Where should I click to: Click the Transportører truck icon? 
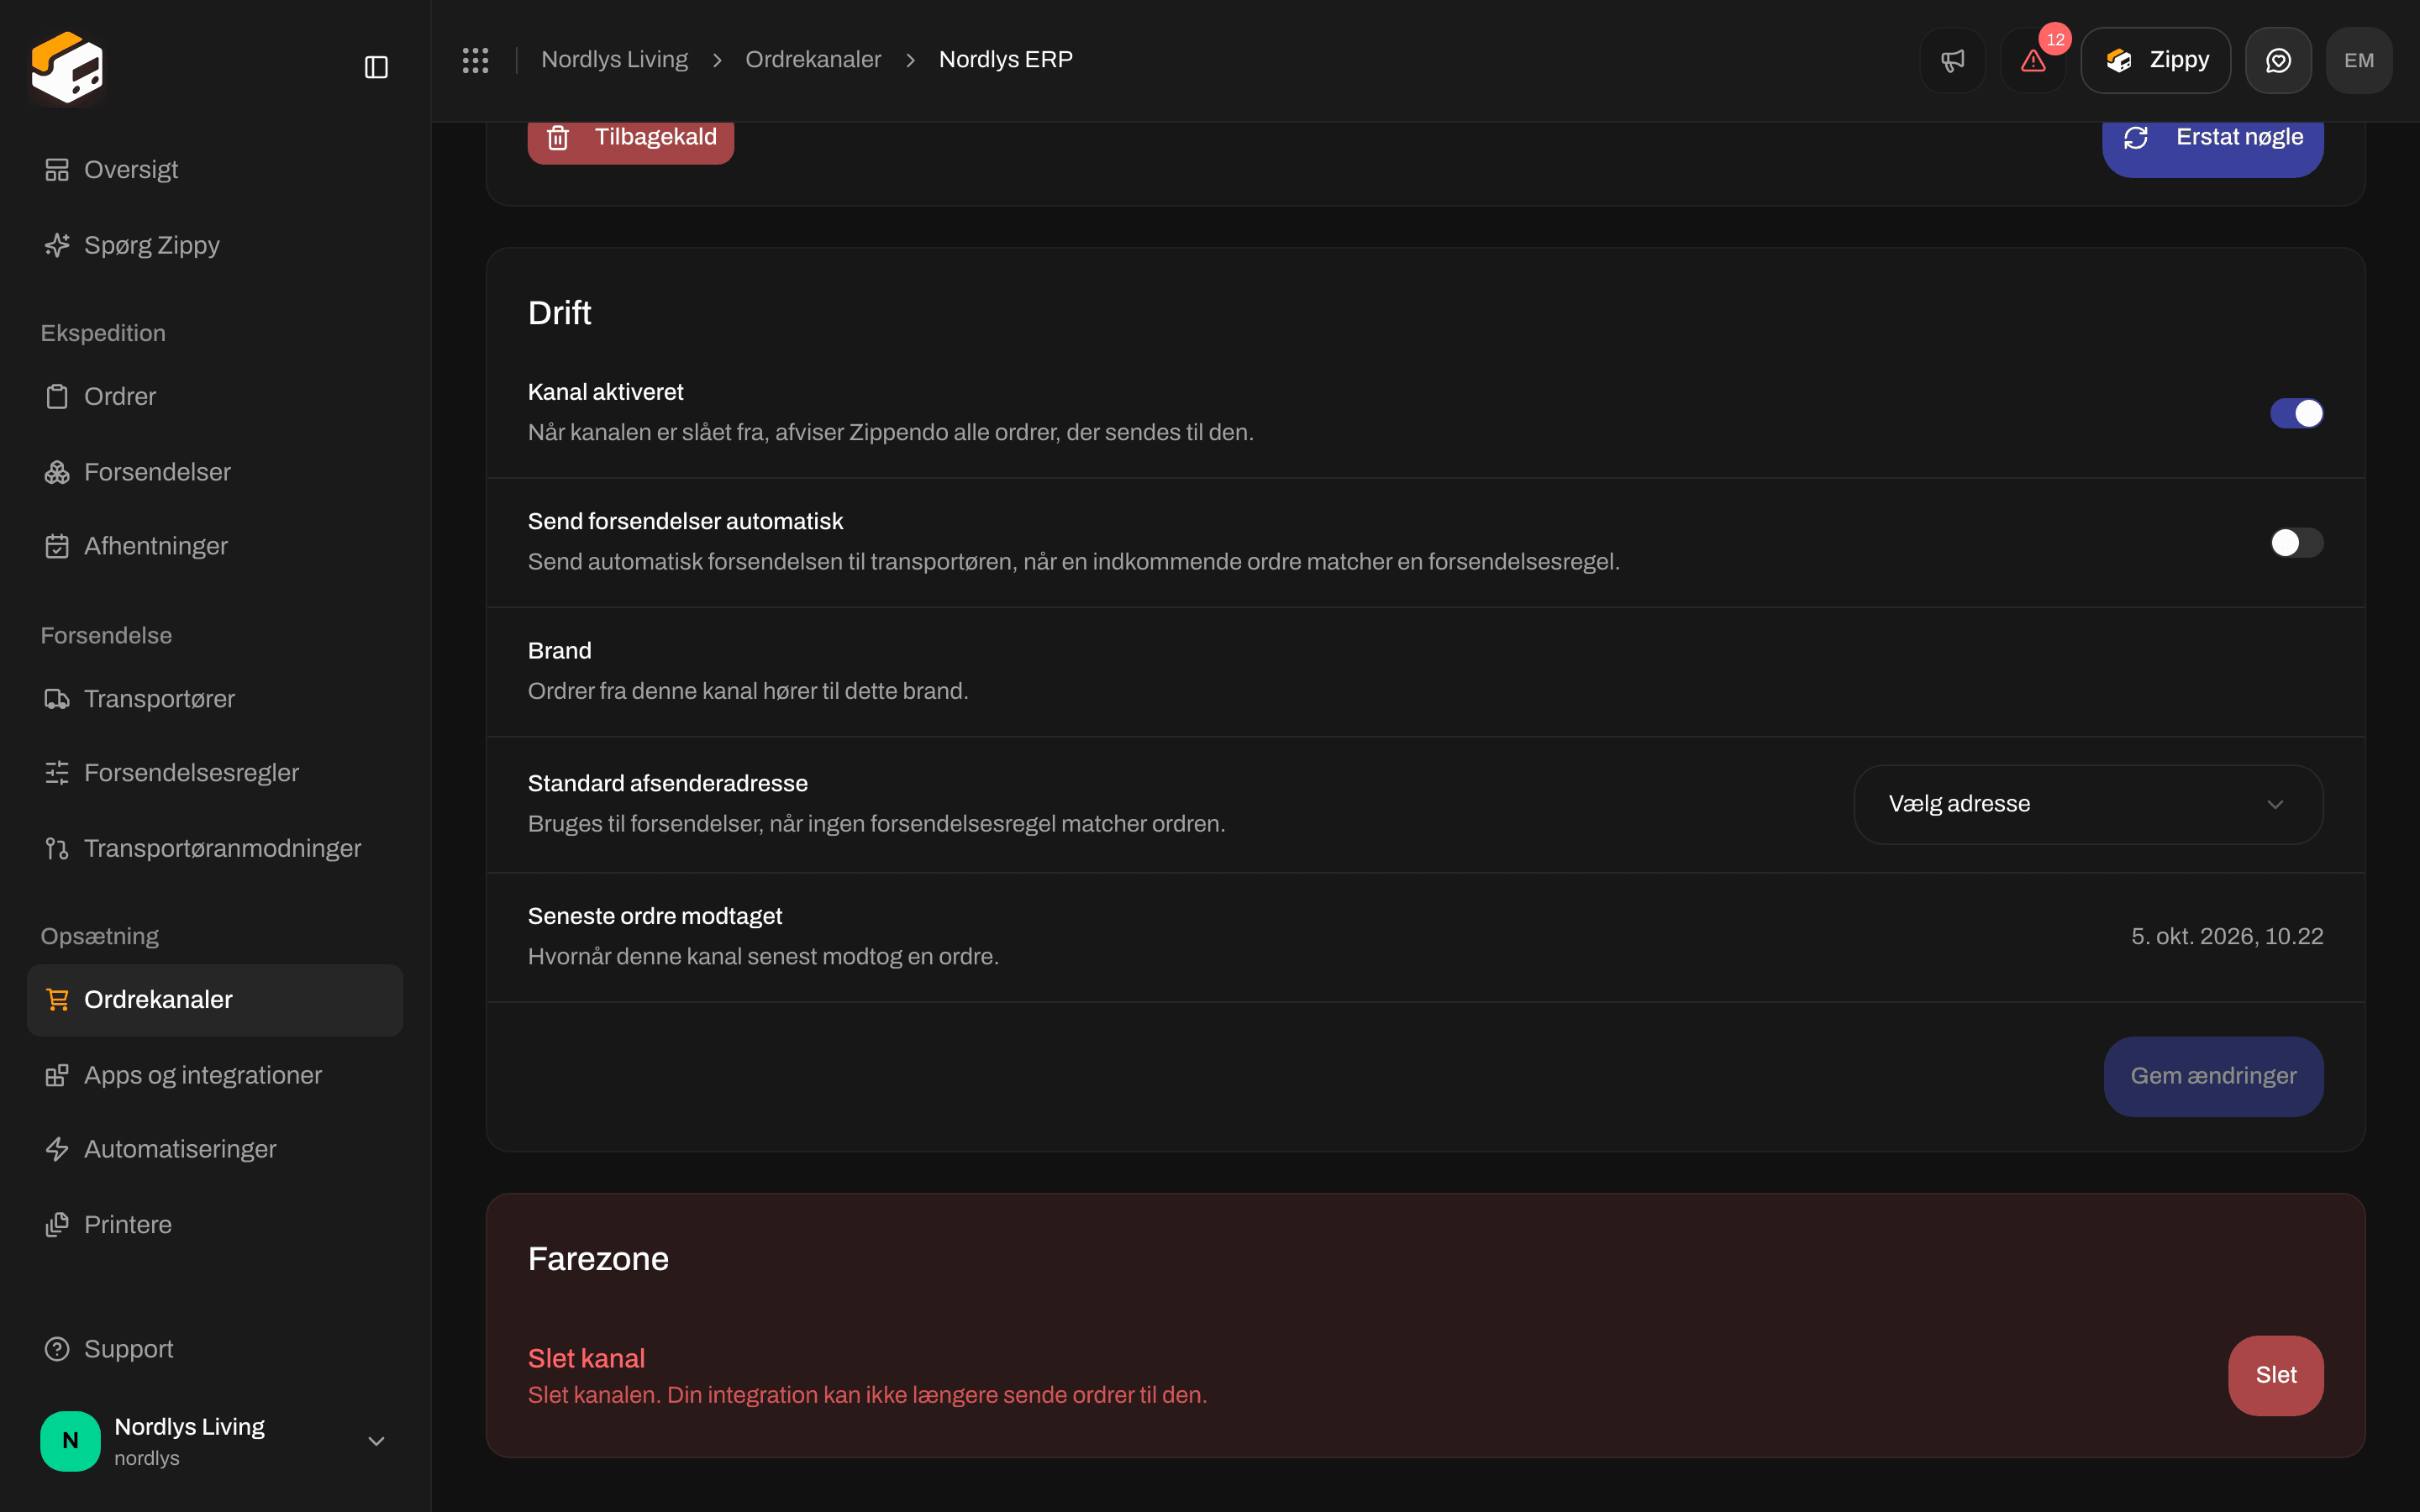tap(57, 699)
